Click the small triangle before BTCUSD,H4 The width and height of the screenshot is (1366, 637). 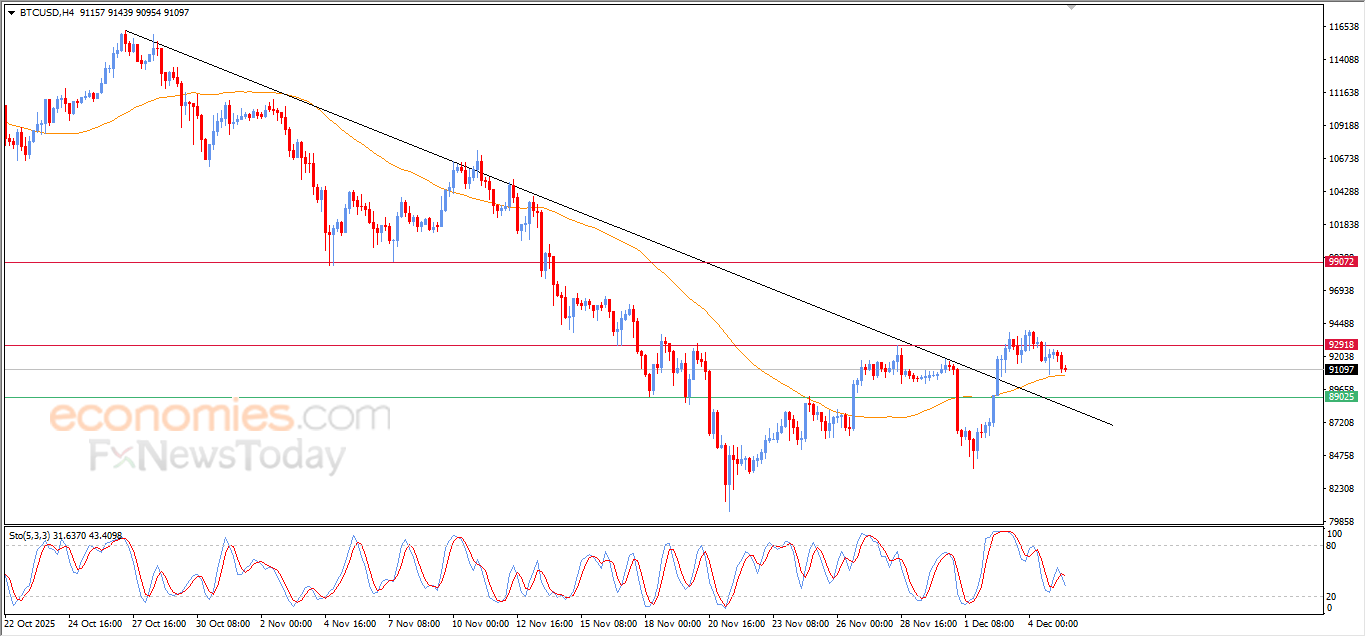coord(11,12)
